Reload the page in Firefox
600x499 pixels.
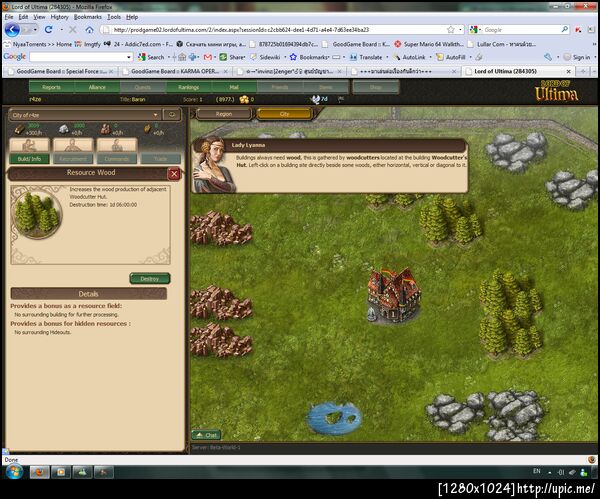(x=48, y=30)
